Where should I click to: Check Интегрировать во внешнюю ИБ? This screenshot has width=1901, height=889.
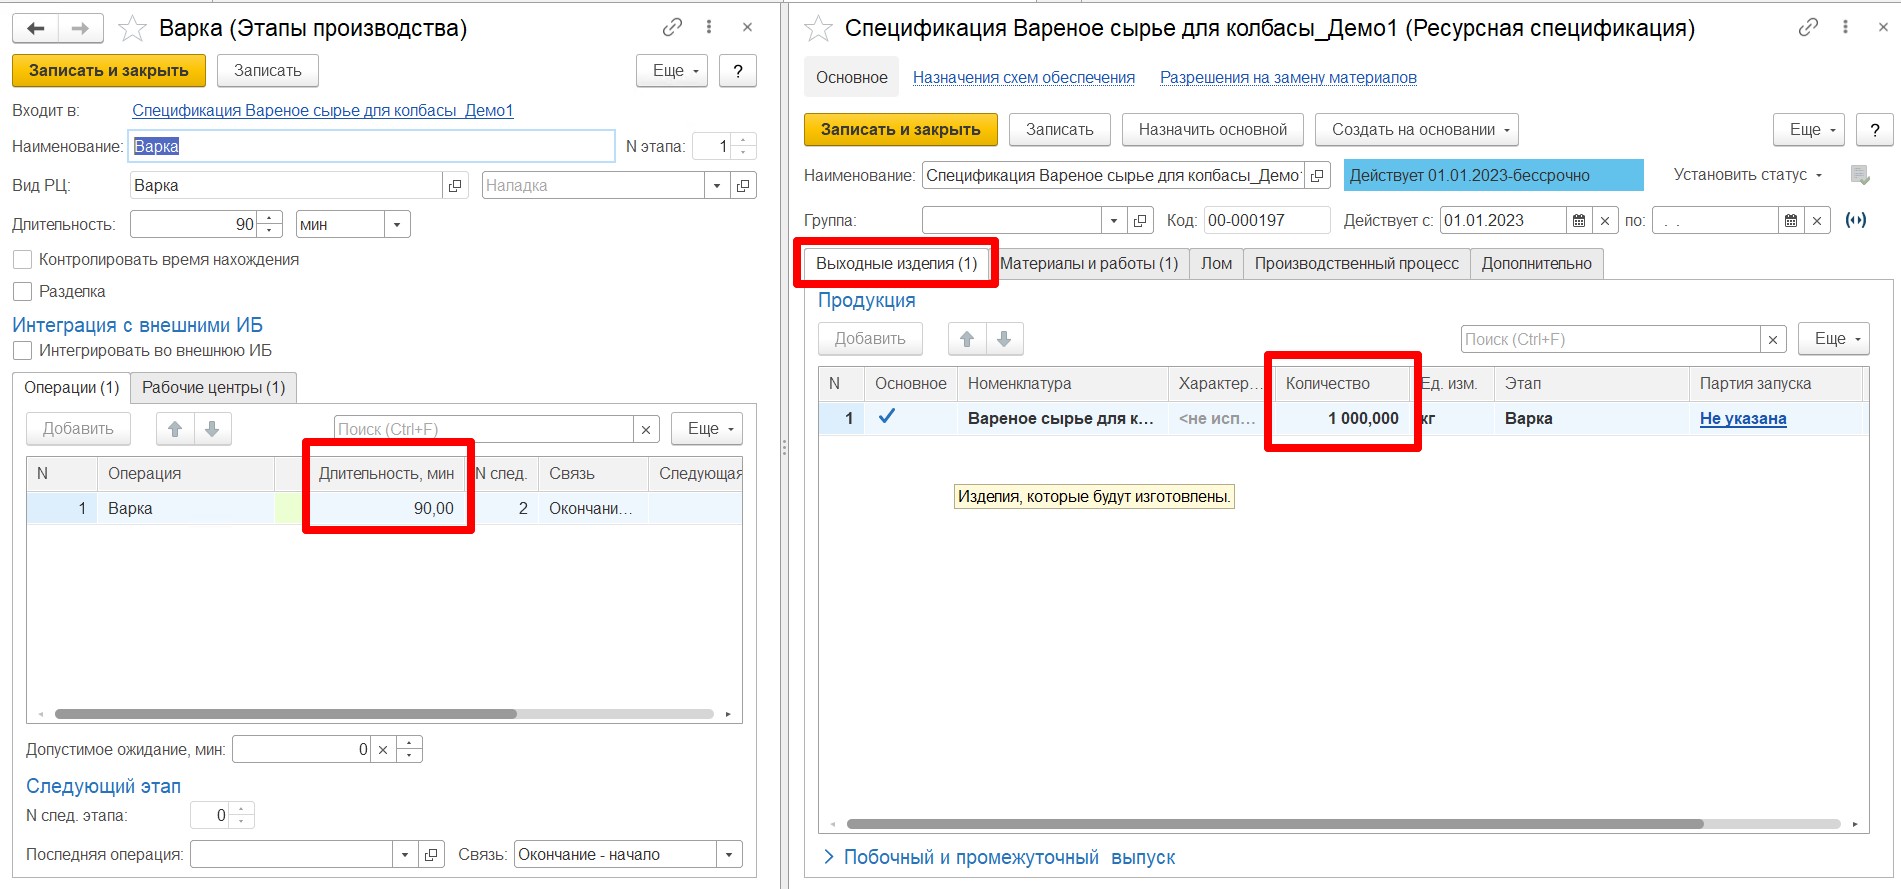[22, 351]
